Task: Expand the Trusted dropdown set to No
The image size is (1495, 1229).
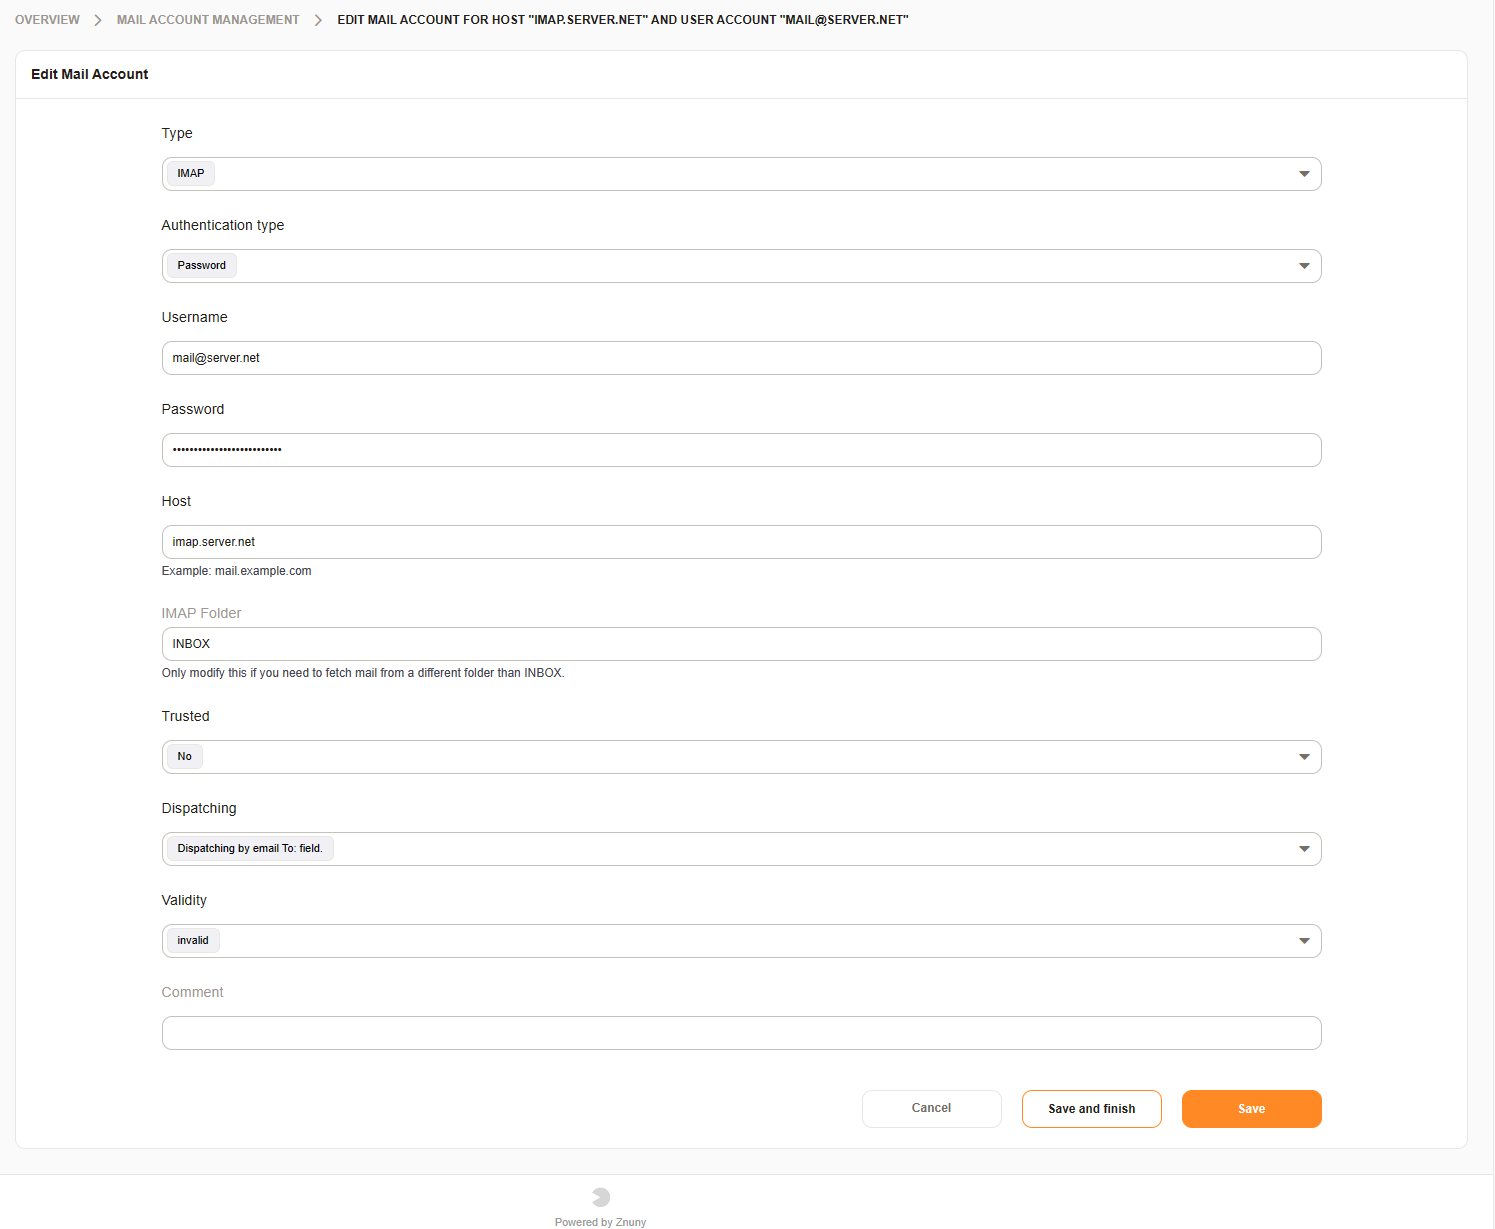Action: [740, 757]
